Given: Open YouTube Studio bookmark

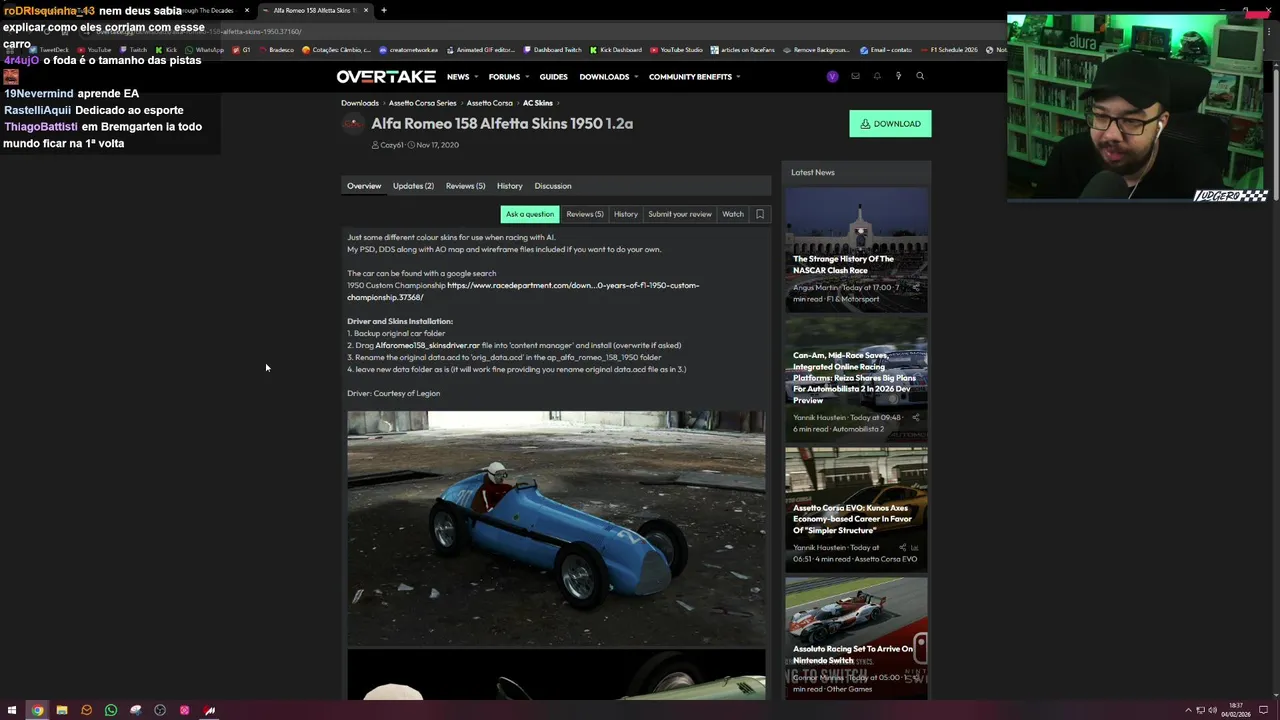Looking at the screenshot, I should coord(676,50).
